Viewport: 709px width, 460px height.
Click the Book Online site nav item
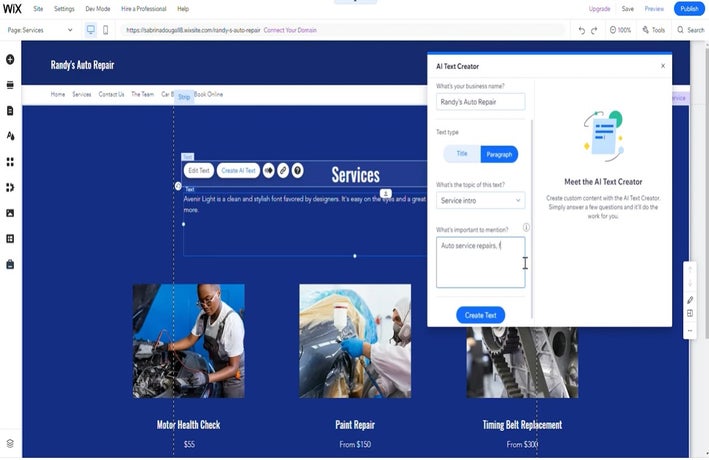coord(208,94)
